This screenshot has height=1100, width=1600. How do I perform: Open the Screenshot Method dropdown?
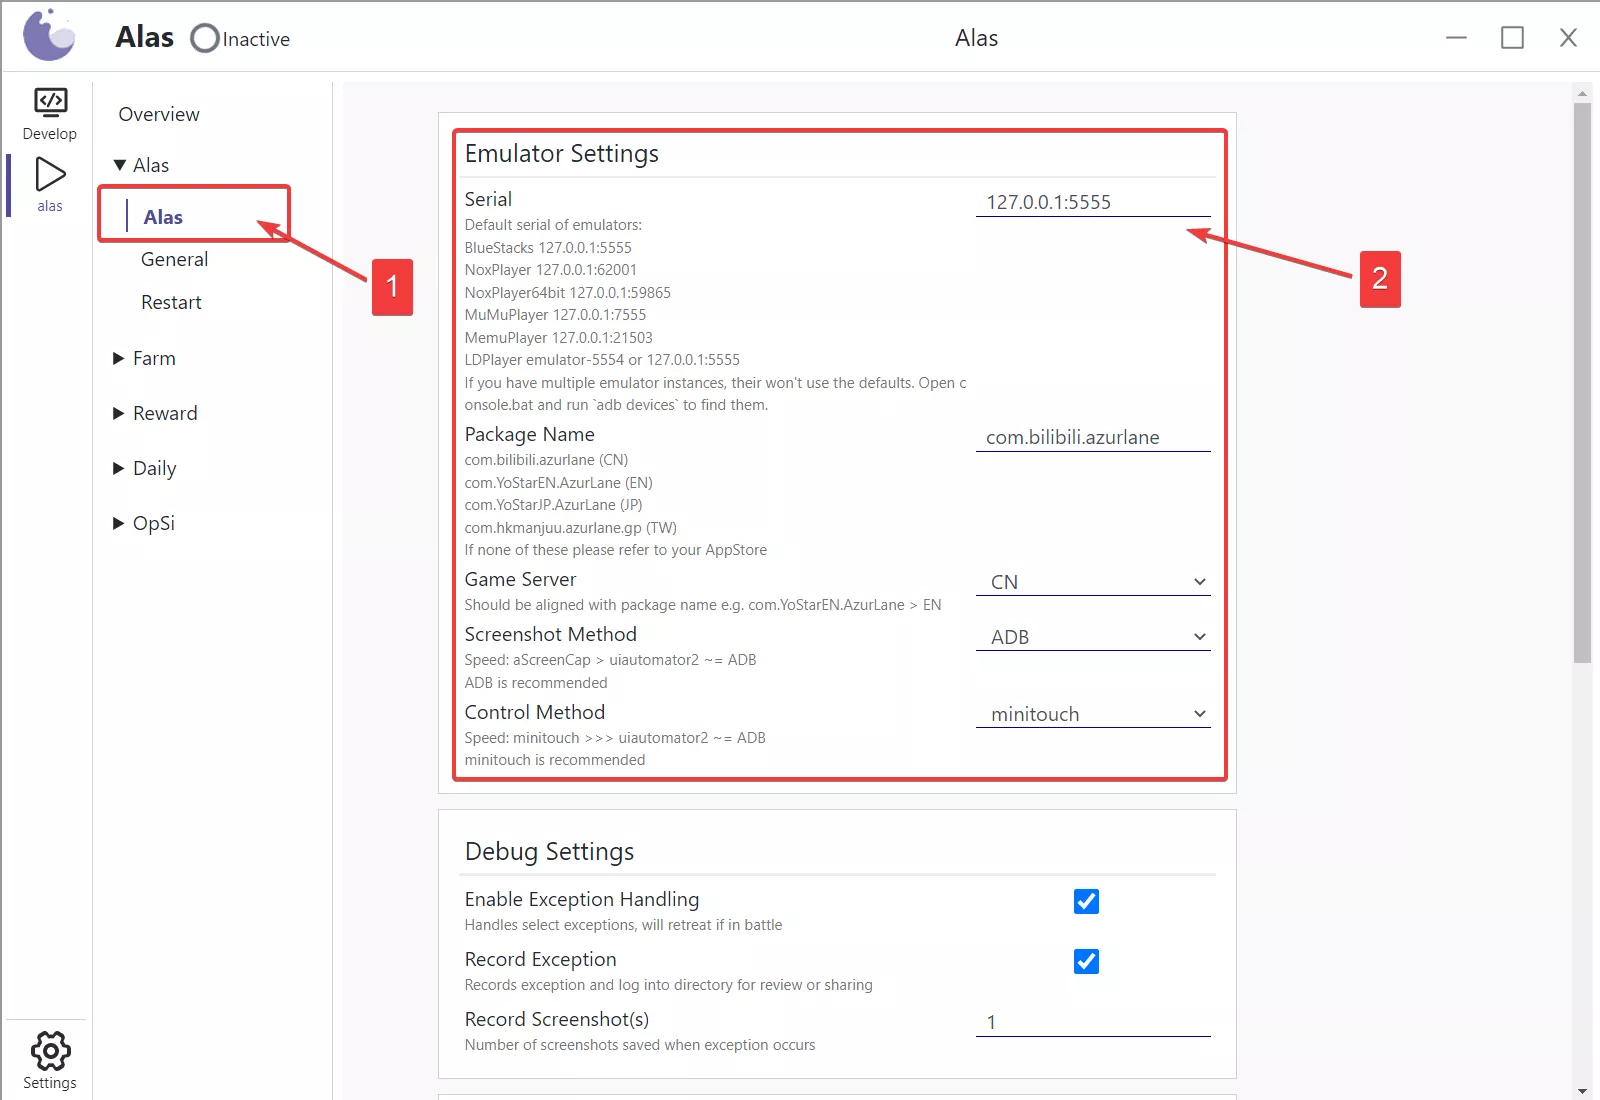click(1093, 637)
